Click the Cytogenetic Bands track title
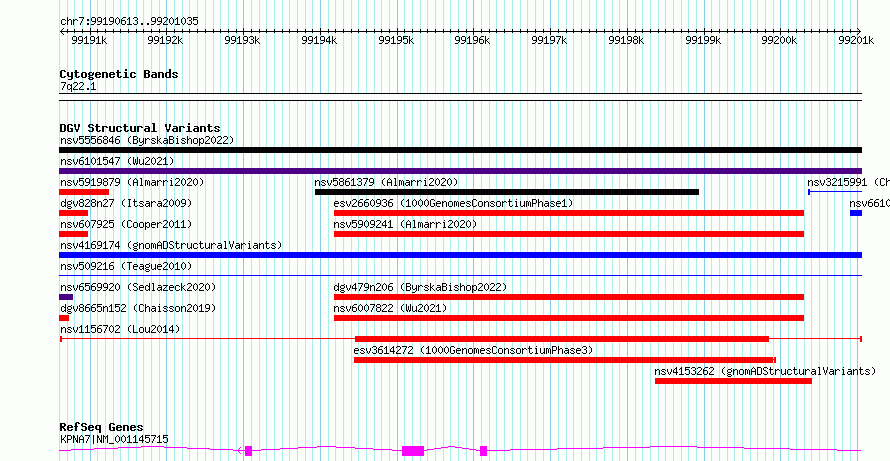Screen dimensions: 890x461 click(x=119, y=74)
